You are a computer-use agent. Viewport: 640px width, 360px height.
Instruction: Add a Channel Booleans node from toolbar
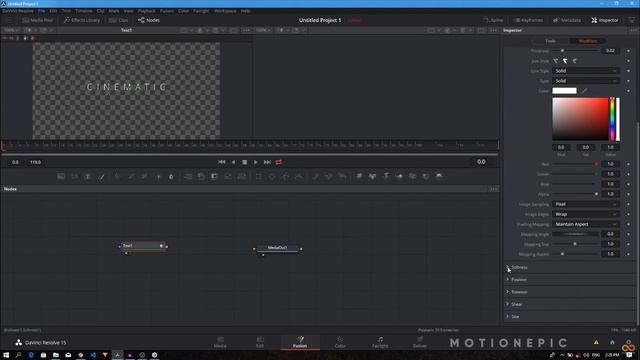(201, 176)
